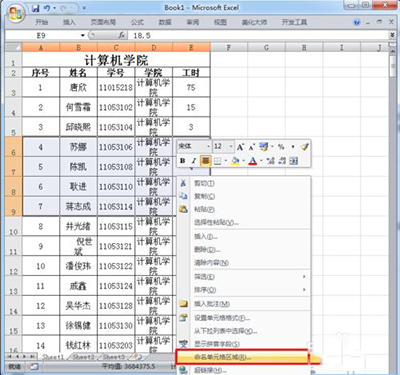Increase decimal places in mini toolbar

pos(271,161)
